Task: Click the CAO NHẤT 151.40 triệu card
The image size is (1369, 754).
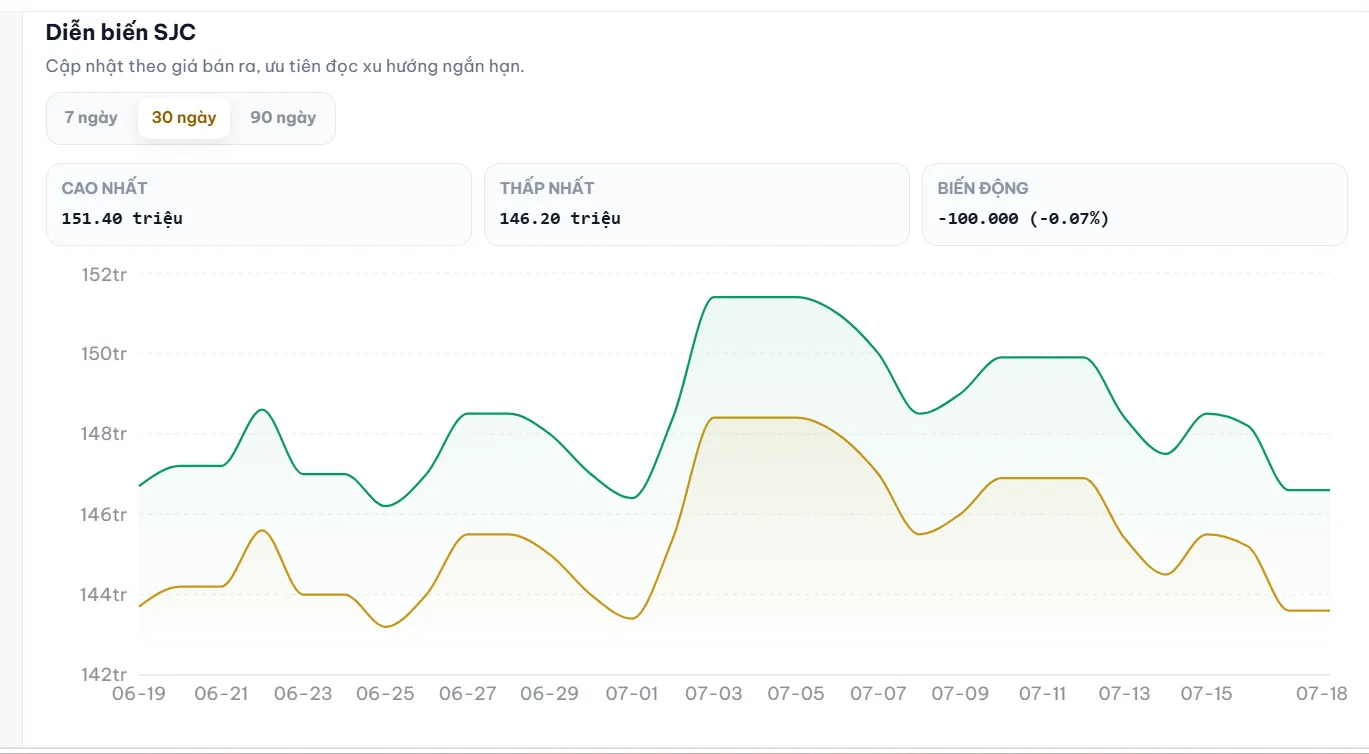Action: (x=259, y=204)
